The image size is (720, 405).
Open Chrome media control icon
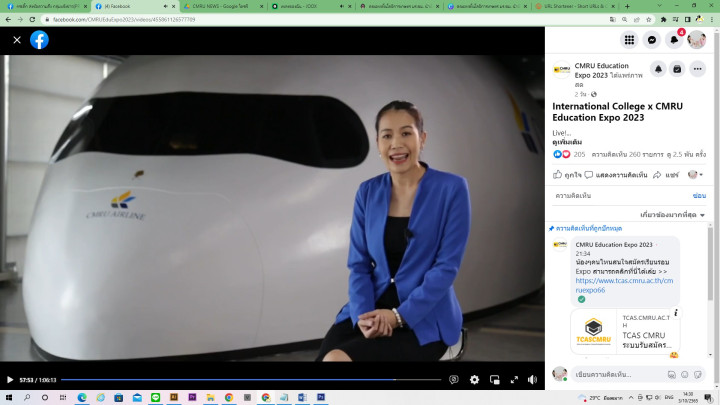click(675, 20)
